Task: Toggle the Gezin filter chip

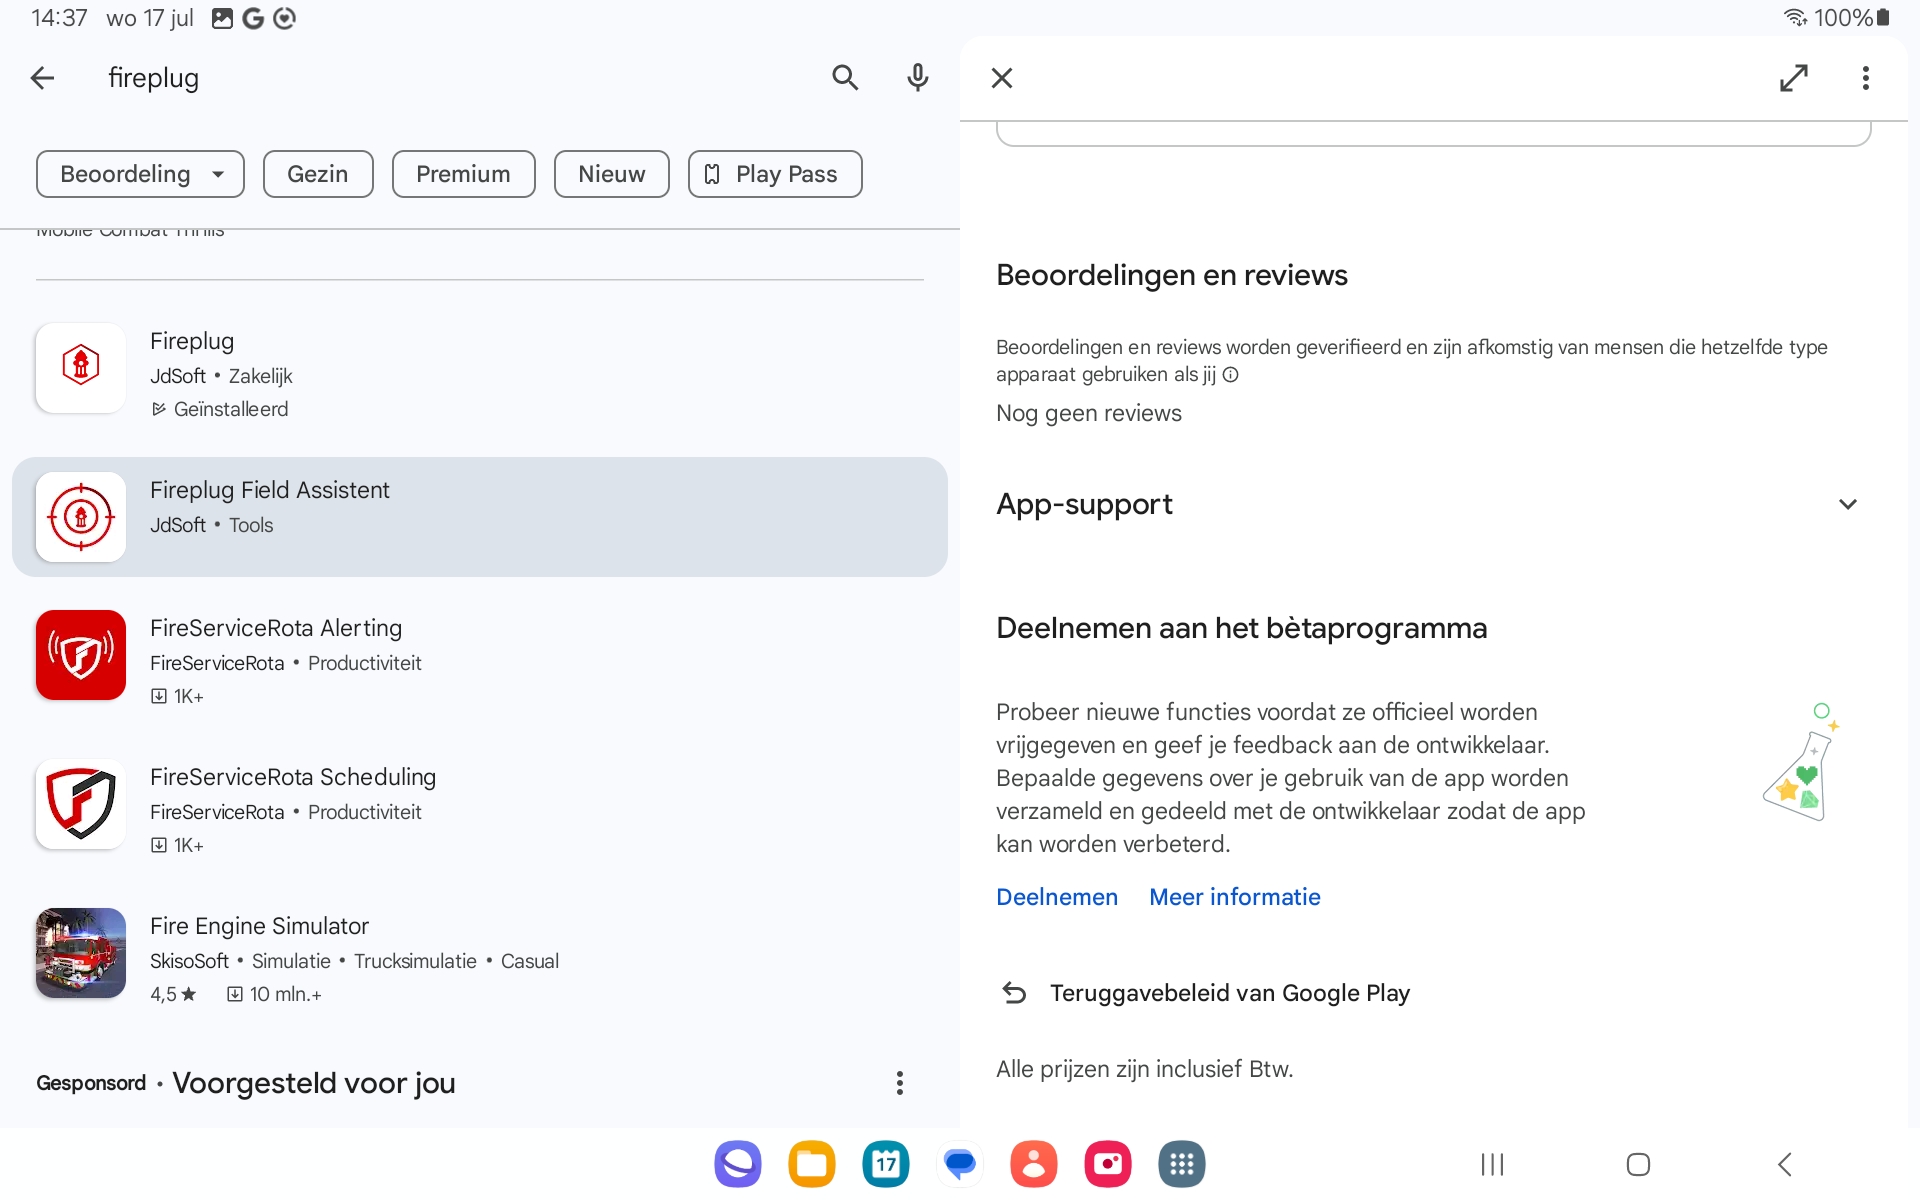Action: coord(317,174)
